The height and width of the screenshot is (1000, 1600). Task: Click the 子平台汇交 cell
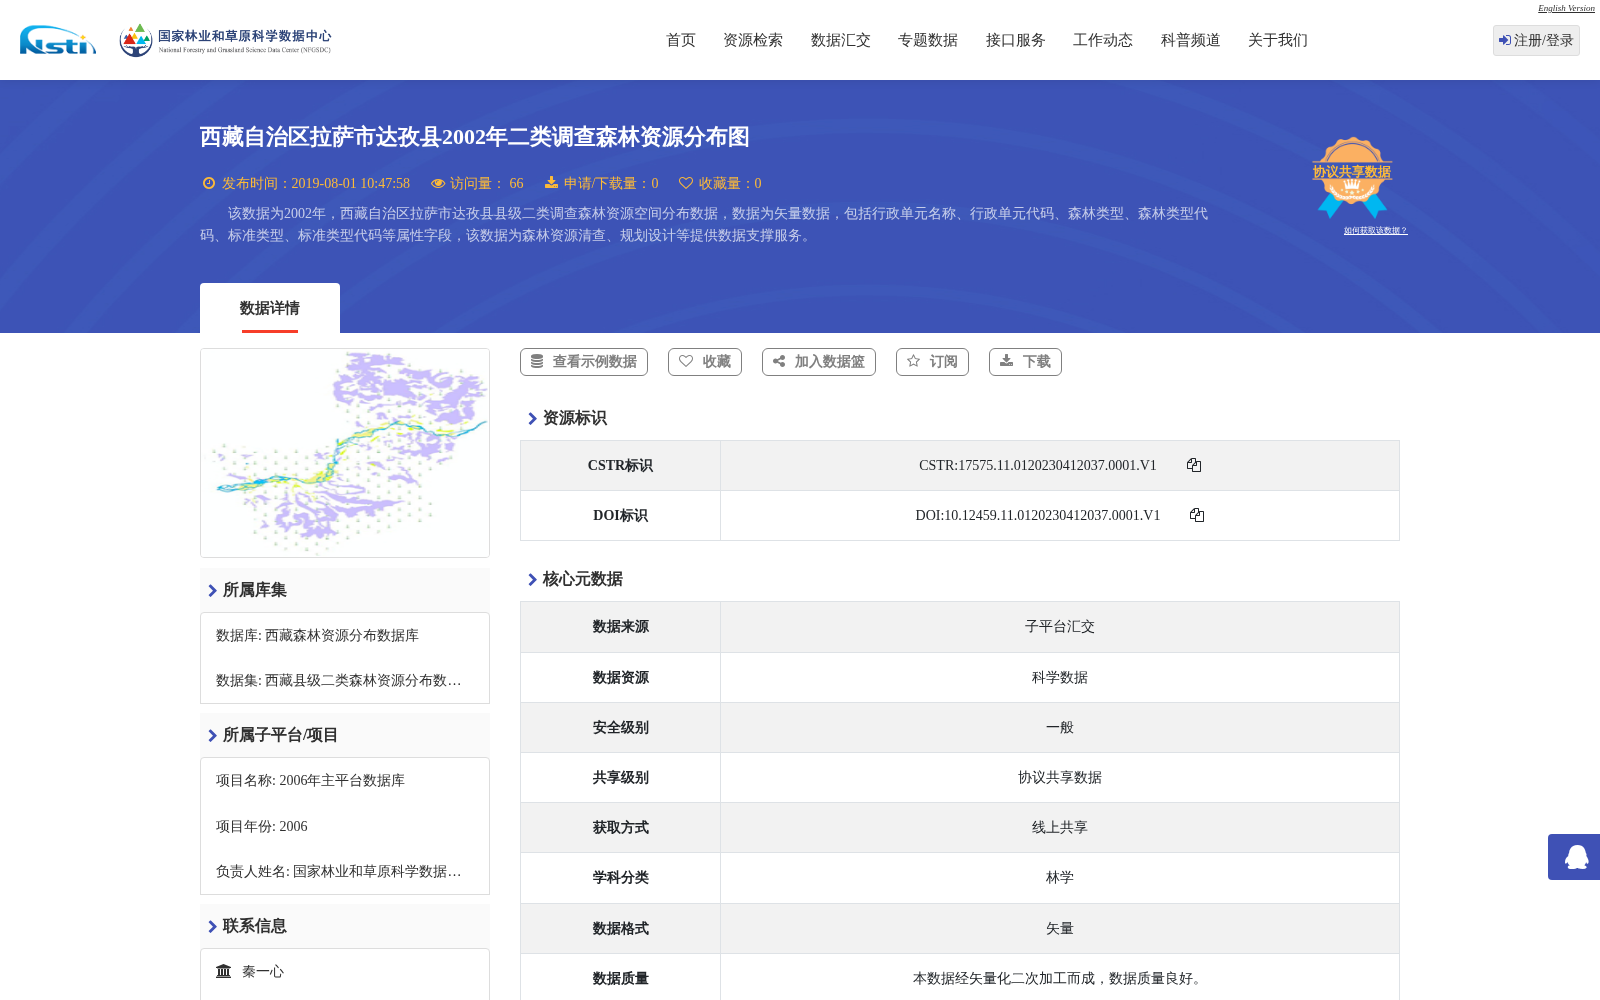click(1060, 627)
